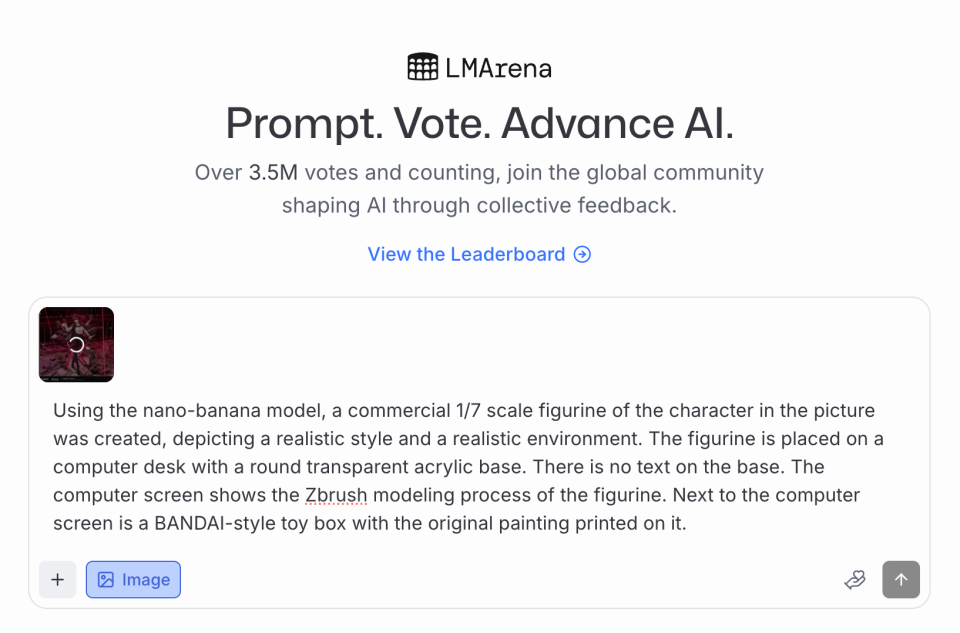The image size is (960, 633).
Task: Click the plus icon to add attachment
Action: coord(57,580)
